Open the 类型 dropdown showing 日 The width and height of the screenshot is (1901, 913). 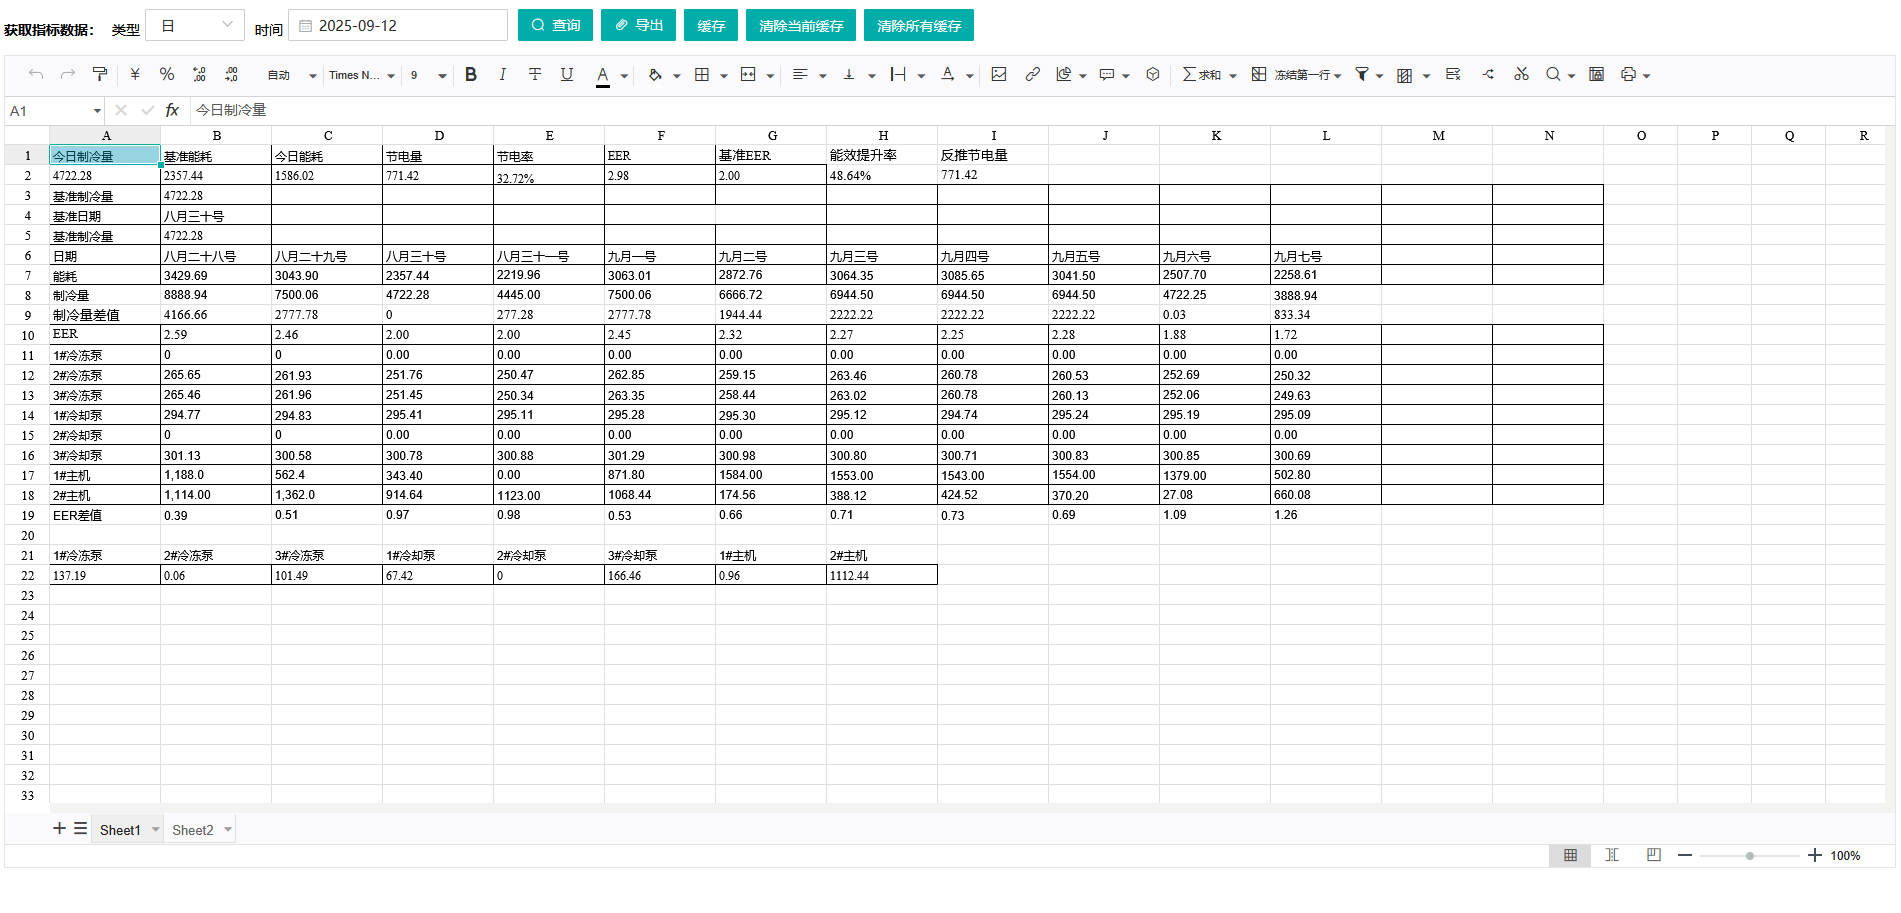tap(195, 25)
